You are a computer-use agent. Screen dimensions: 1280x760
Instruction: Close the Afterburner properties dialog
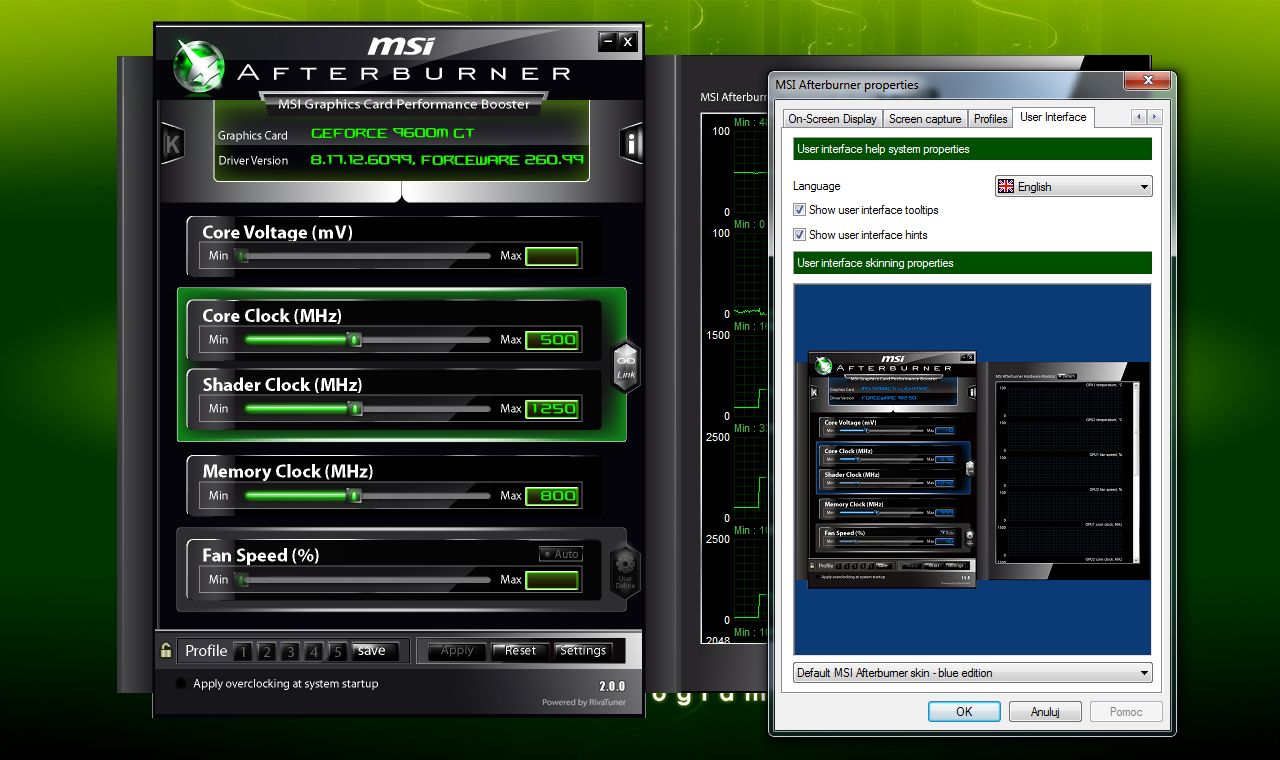pos(1147,81)
